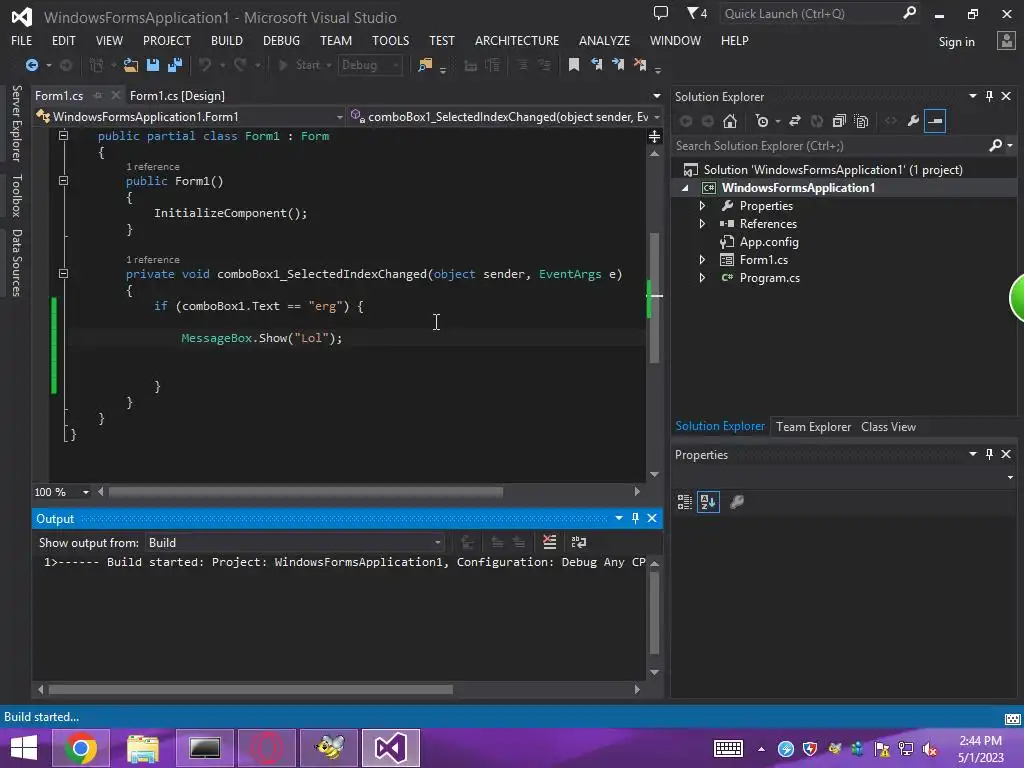The width and height of the screenshot is (1024, 768).
Task: Click the Output panel horizontal scrollbar
Action: coord(251,689)
